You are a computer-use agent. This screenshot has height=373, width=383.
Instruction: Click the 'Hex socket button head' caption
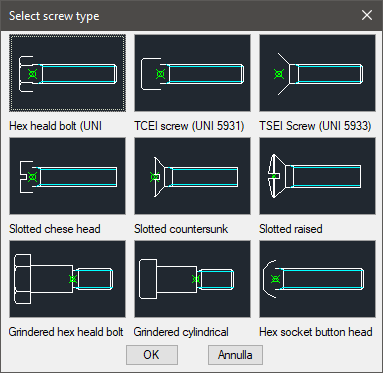(x=316, y=332)
